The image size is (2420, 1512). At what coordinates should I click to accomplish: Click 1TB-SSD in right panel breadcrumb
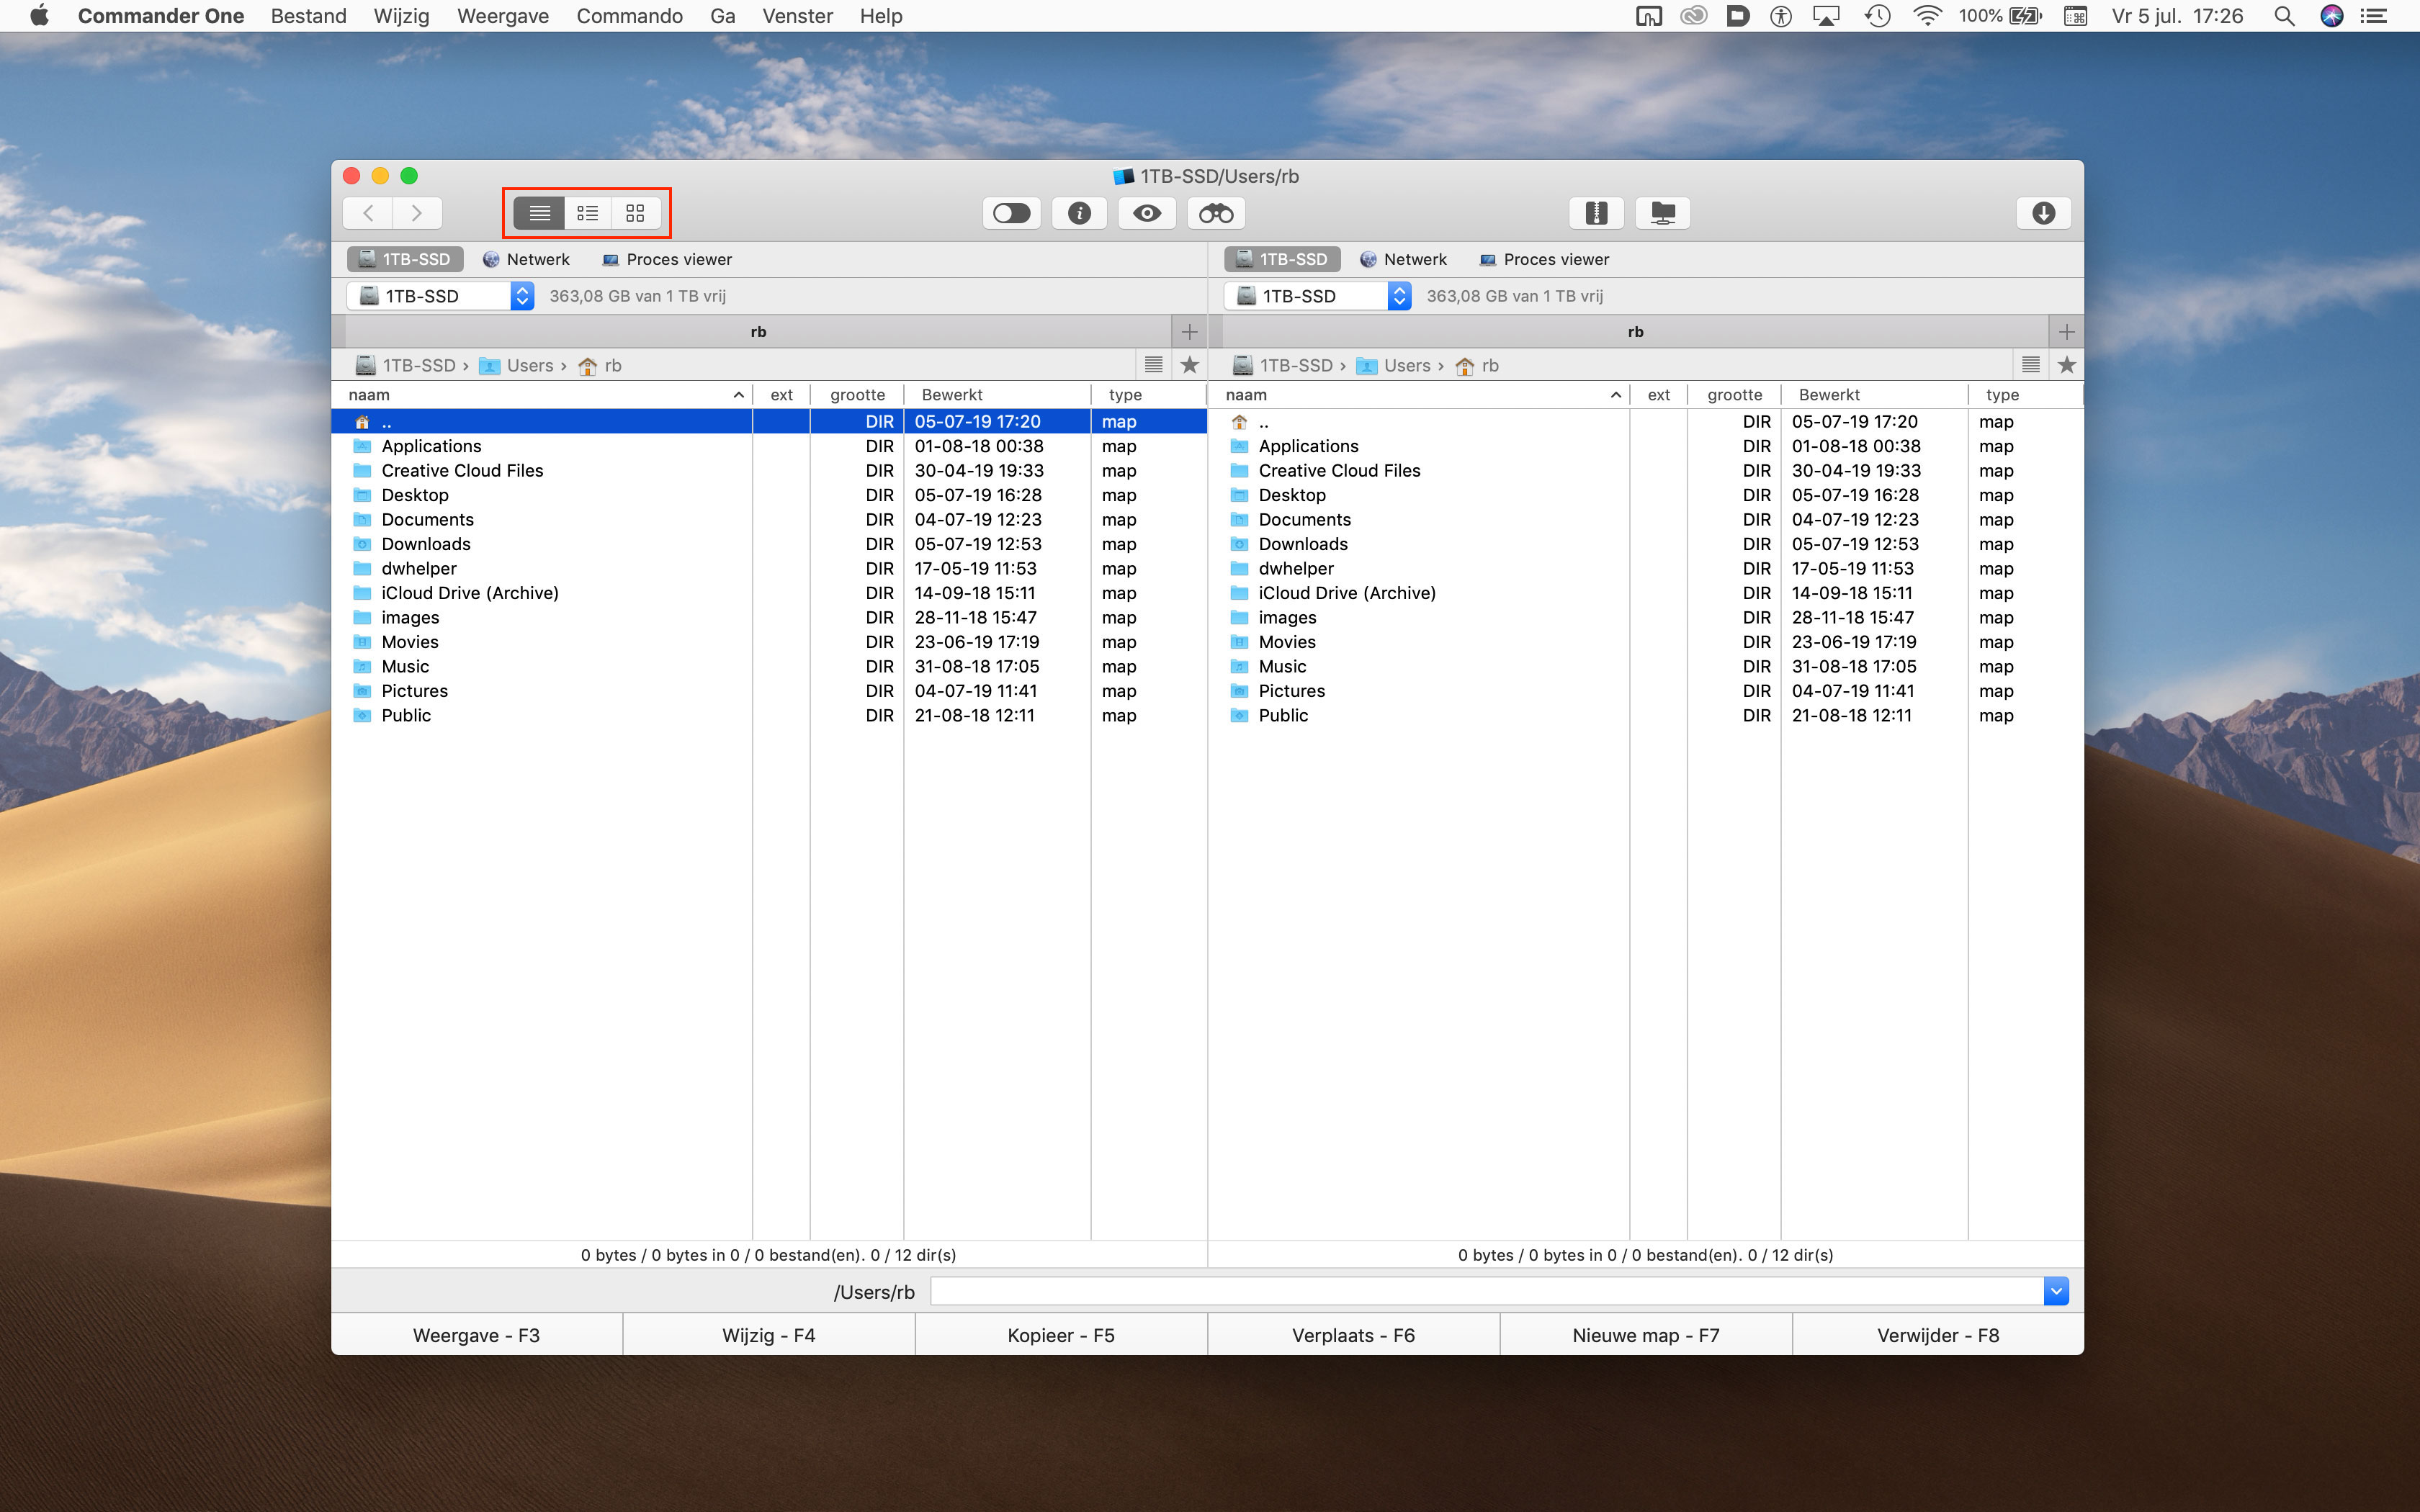(1283, 365)
